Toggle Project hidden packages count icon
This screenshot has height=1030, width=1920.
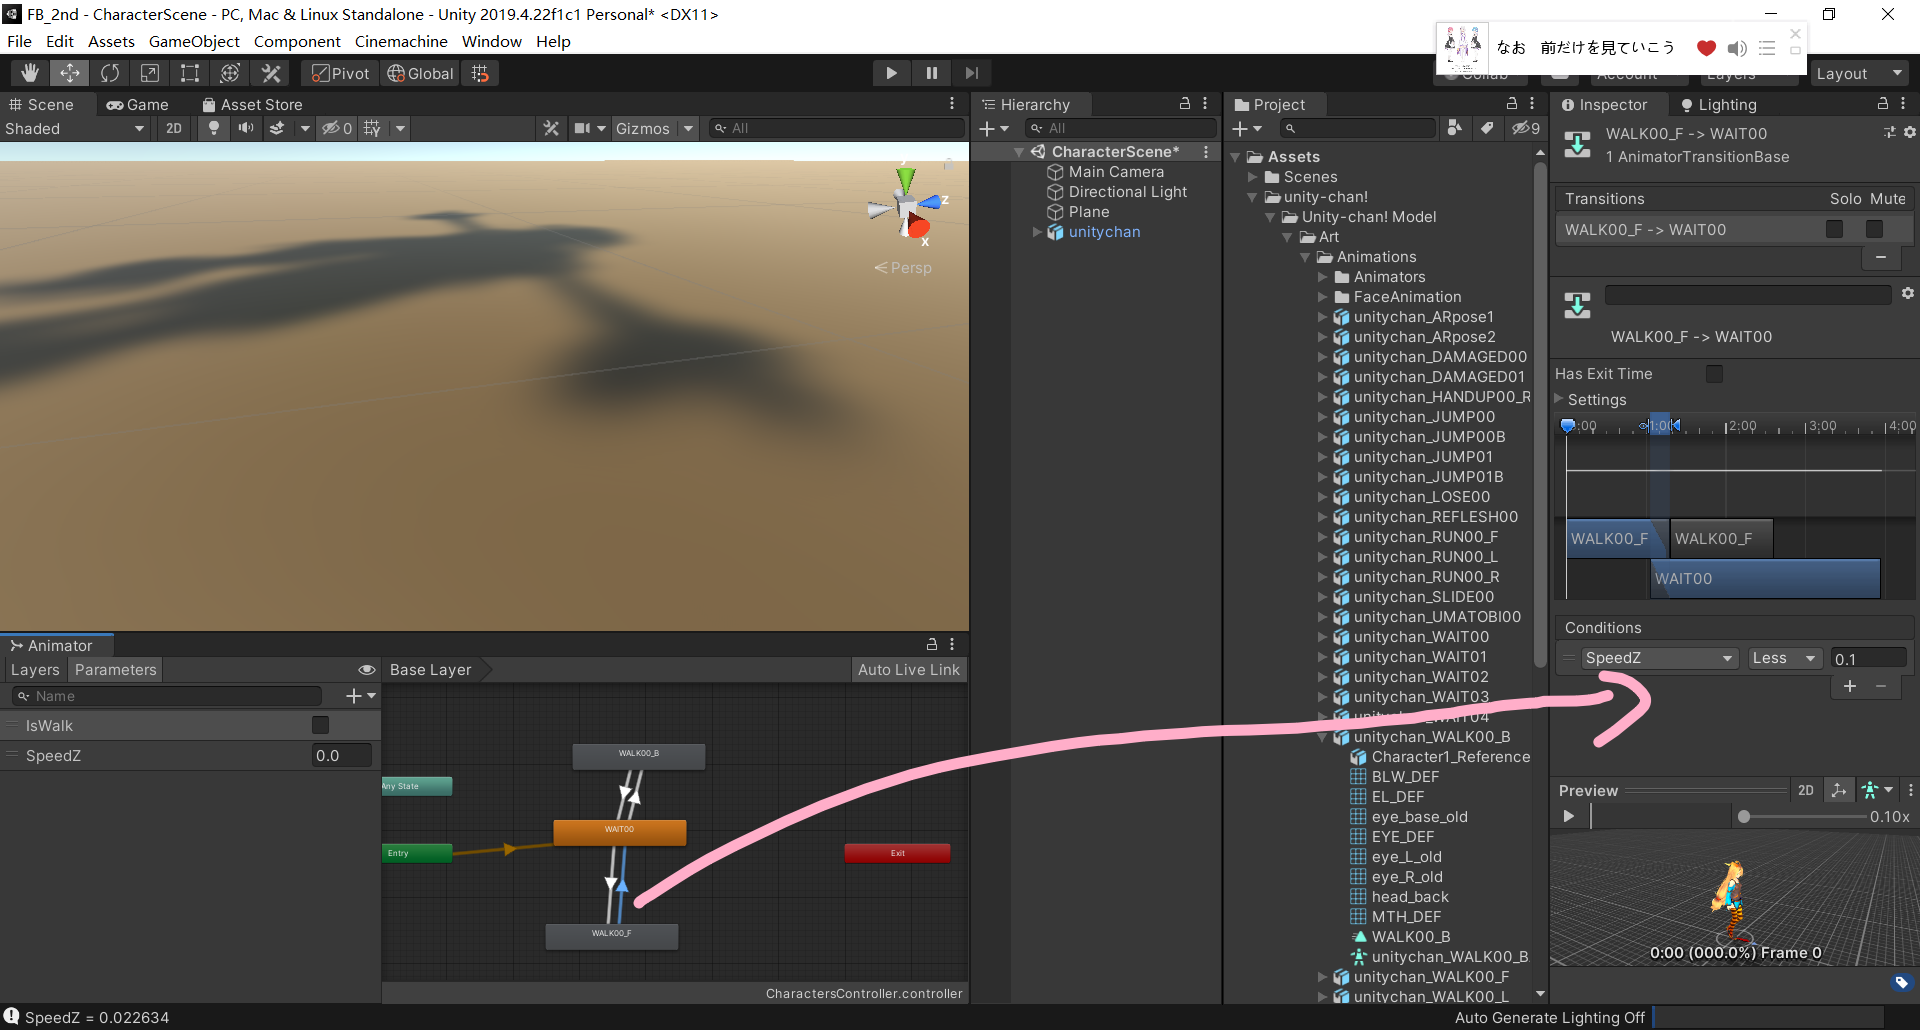[1525, 128]
